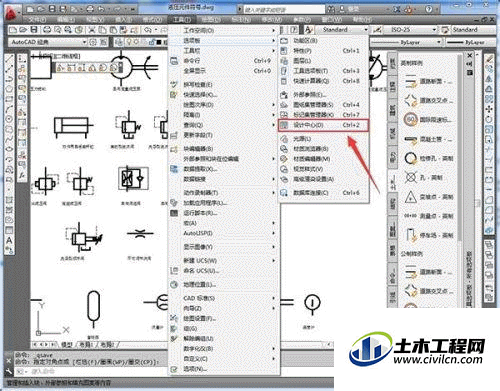Click the search keyword field in title bar
Viewport: 500px width, 391px height.
click(284, 9)
